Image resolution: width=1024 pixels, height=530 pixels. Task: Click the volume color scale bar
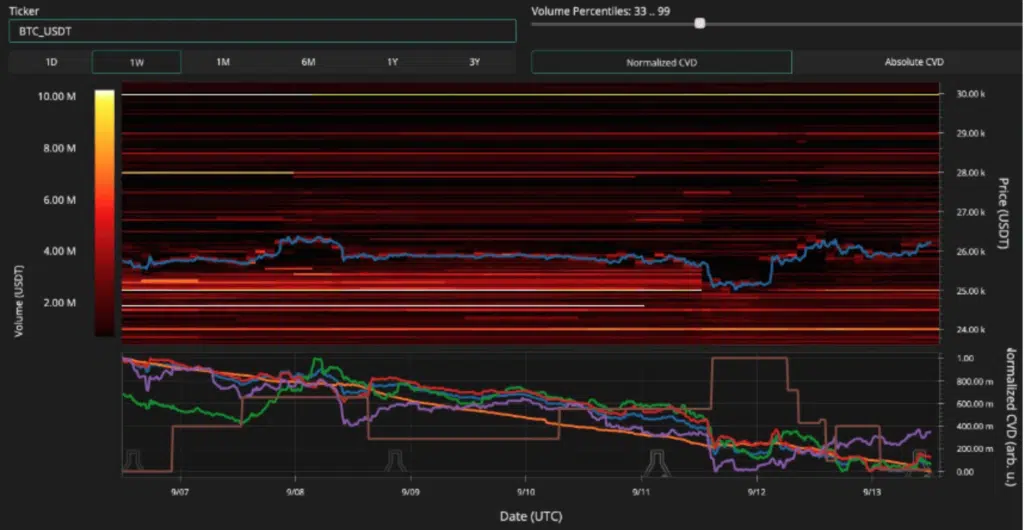tap(104, 213)
